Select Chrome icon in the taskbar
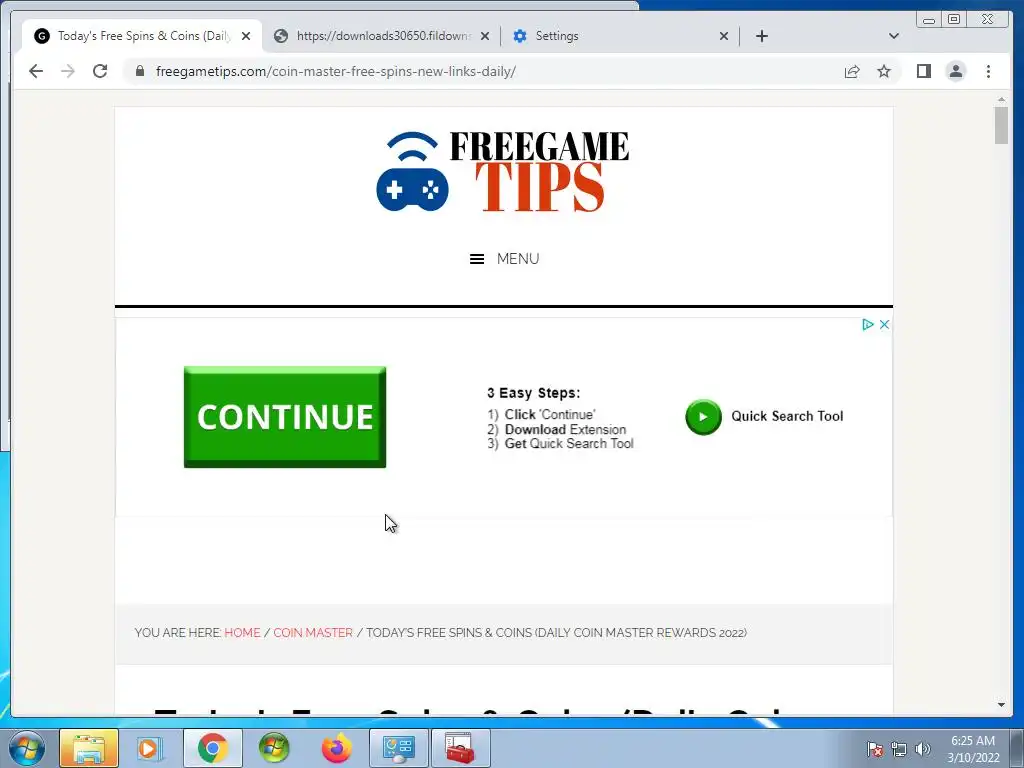Viewport: 1024px width, 768px height. pyautogui.click(x=213, y=748)
